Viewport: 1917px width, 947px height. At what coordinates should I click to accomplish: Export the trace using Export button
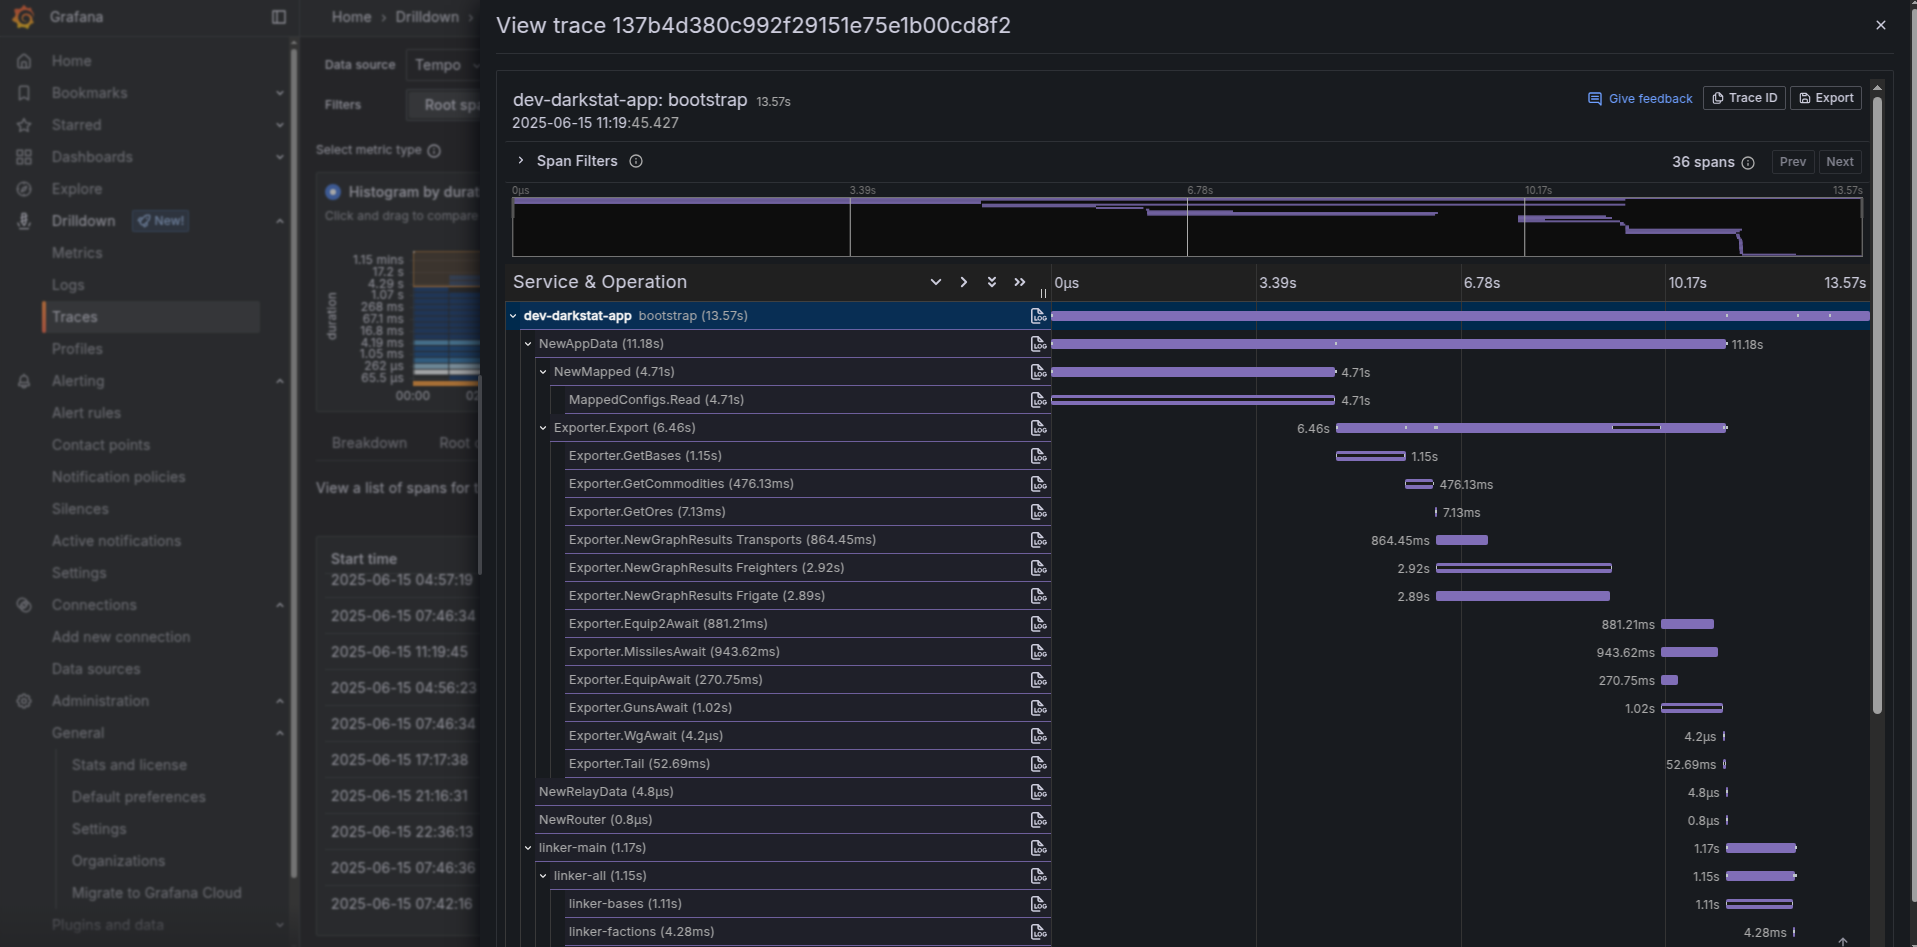1825,98
